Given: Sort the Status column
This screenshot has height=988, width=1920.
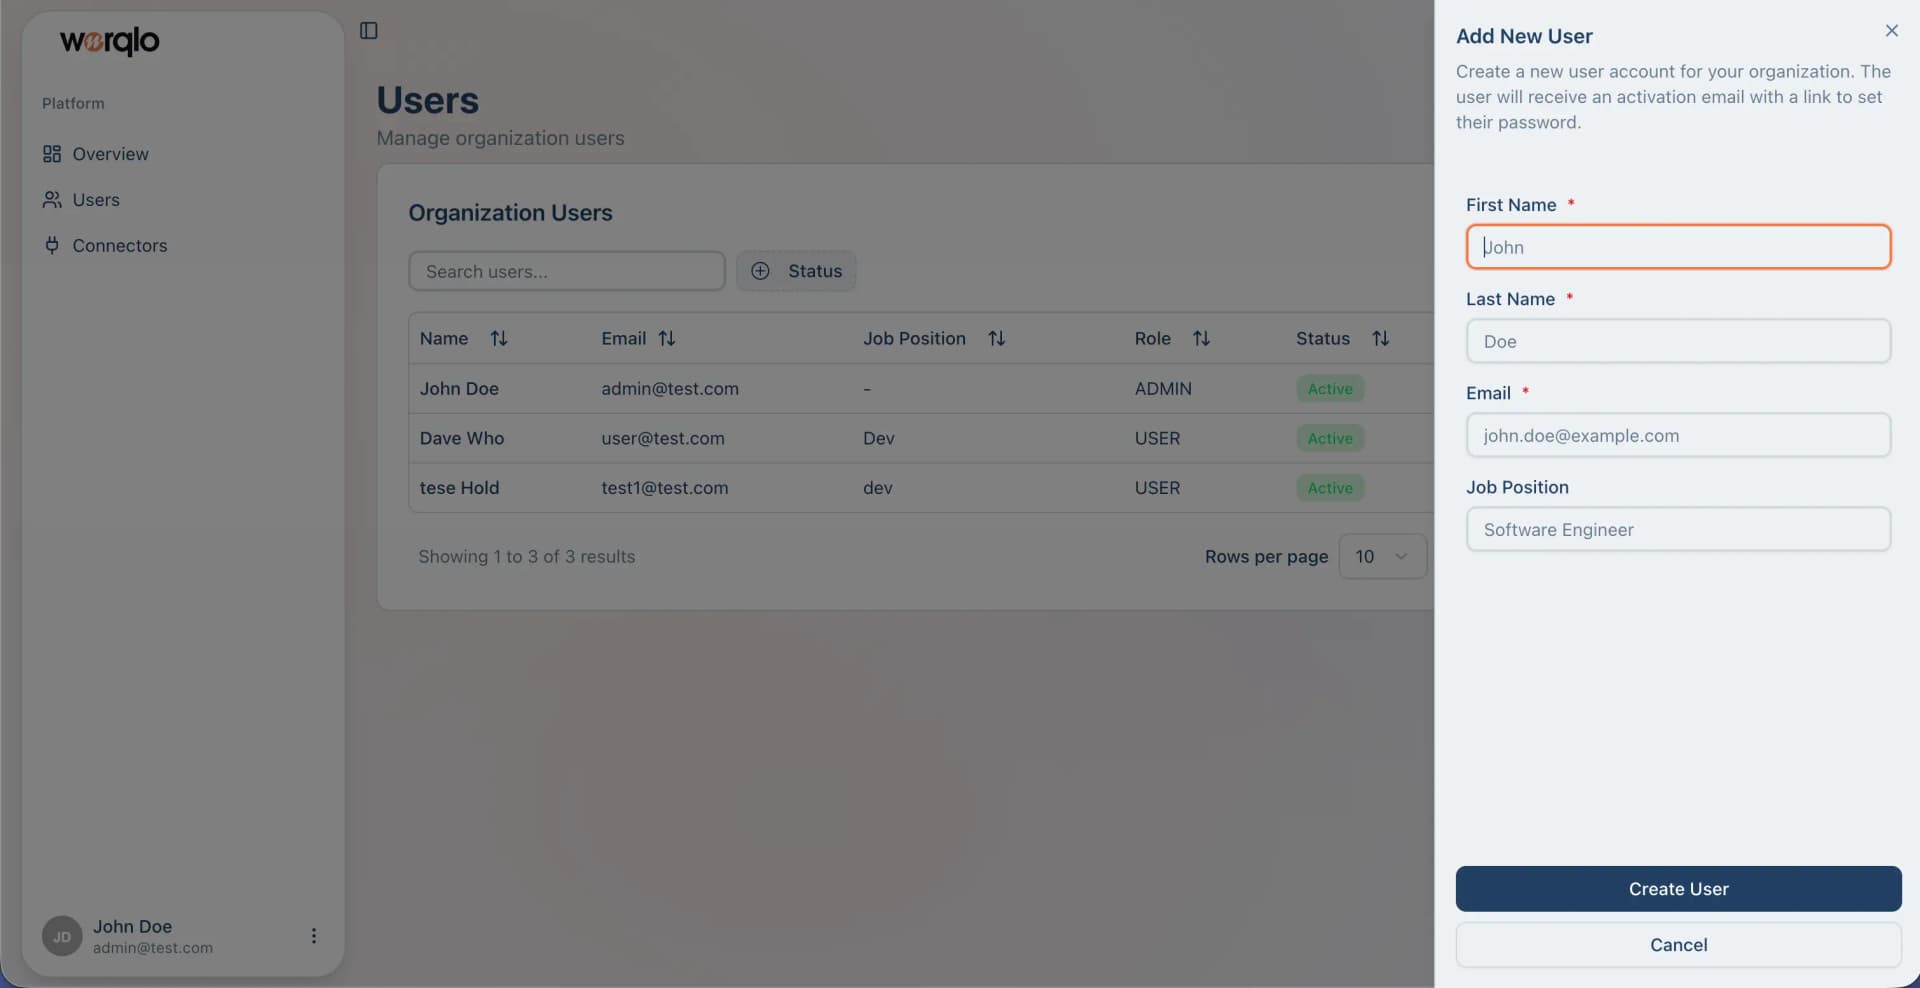Looking at the screenshot, I should [1381, 338].
